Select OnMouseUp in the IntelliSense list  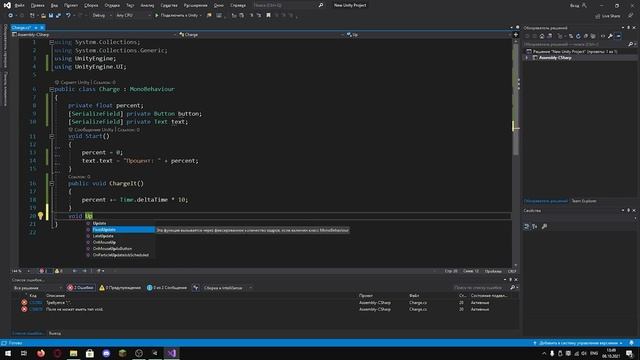(x=120, y=242)
